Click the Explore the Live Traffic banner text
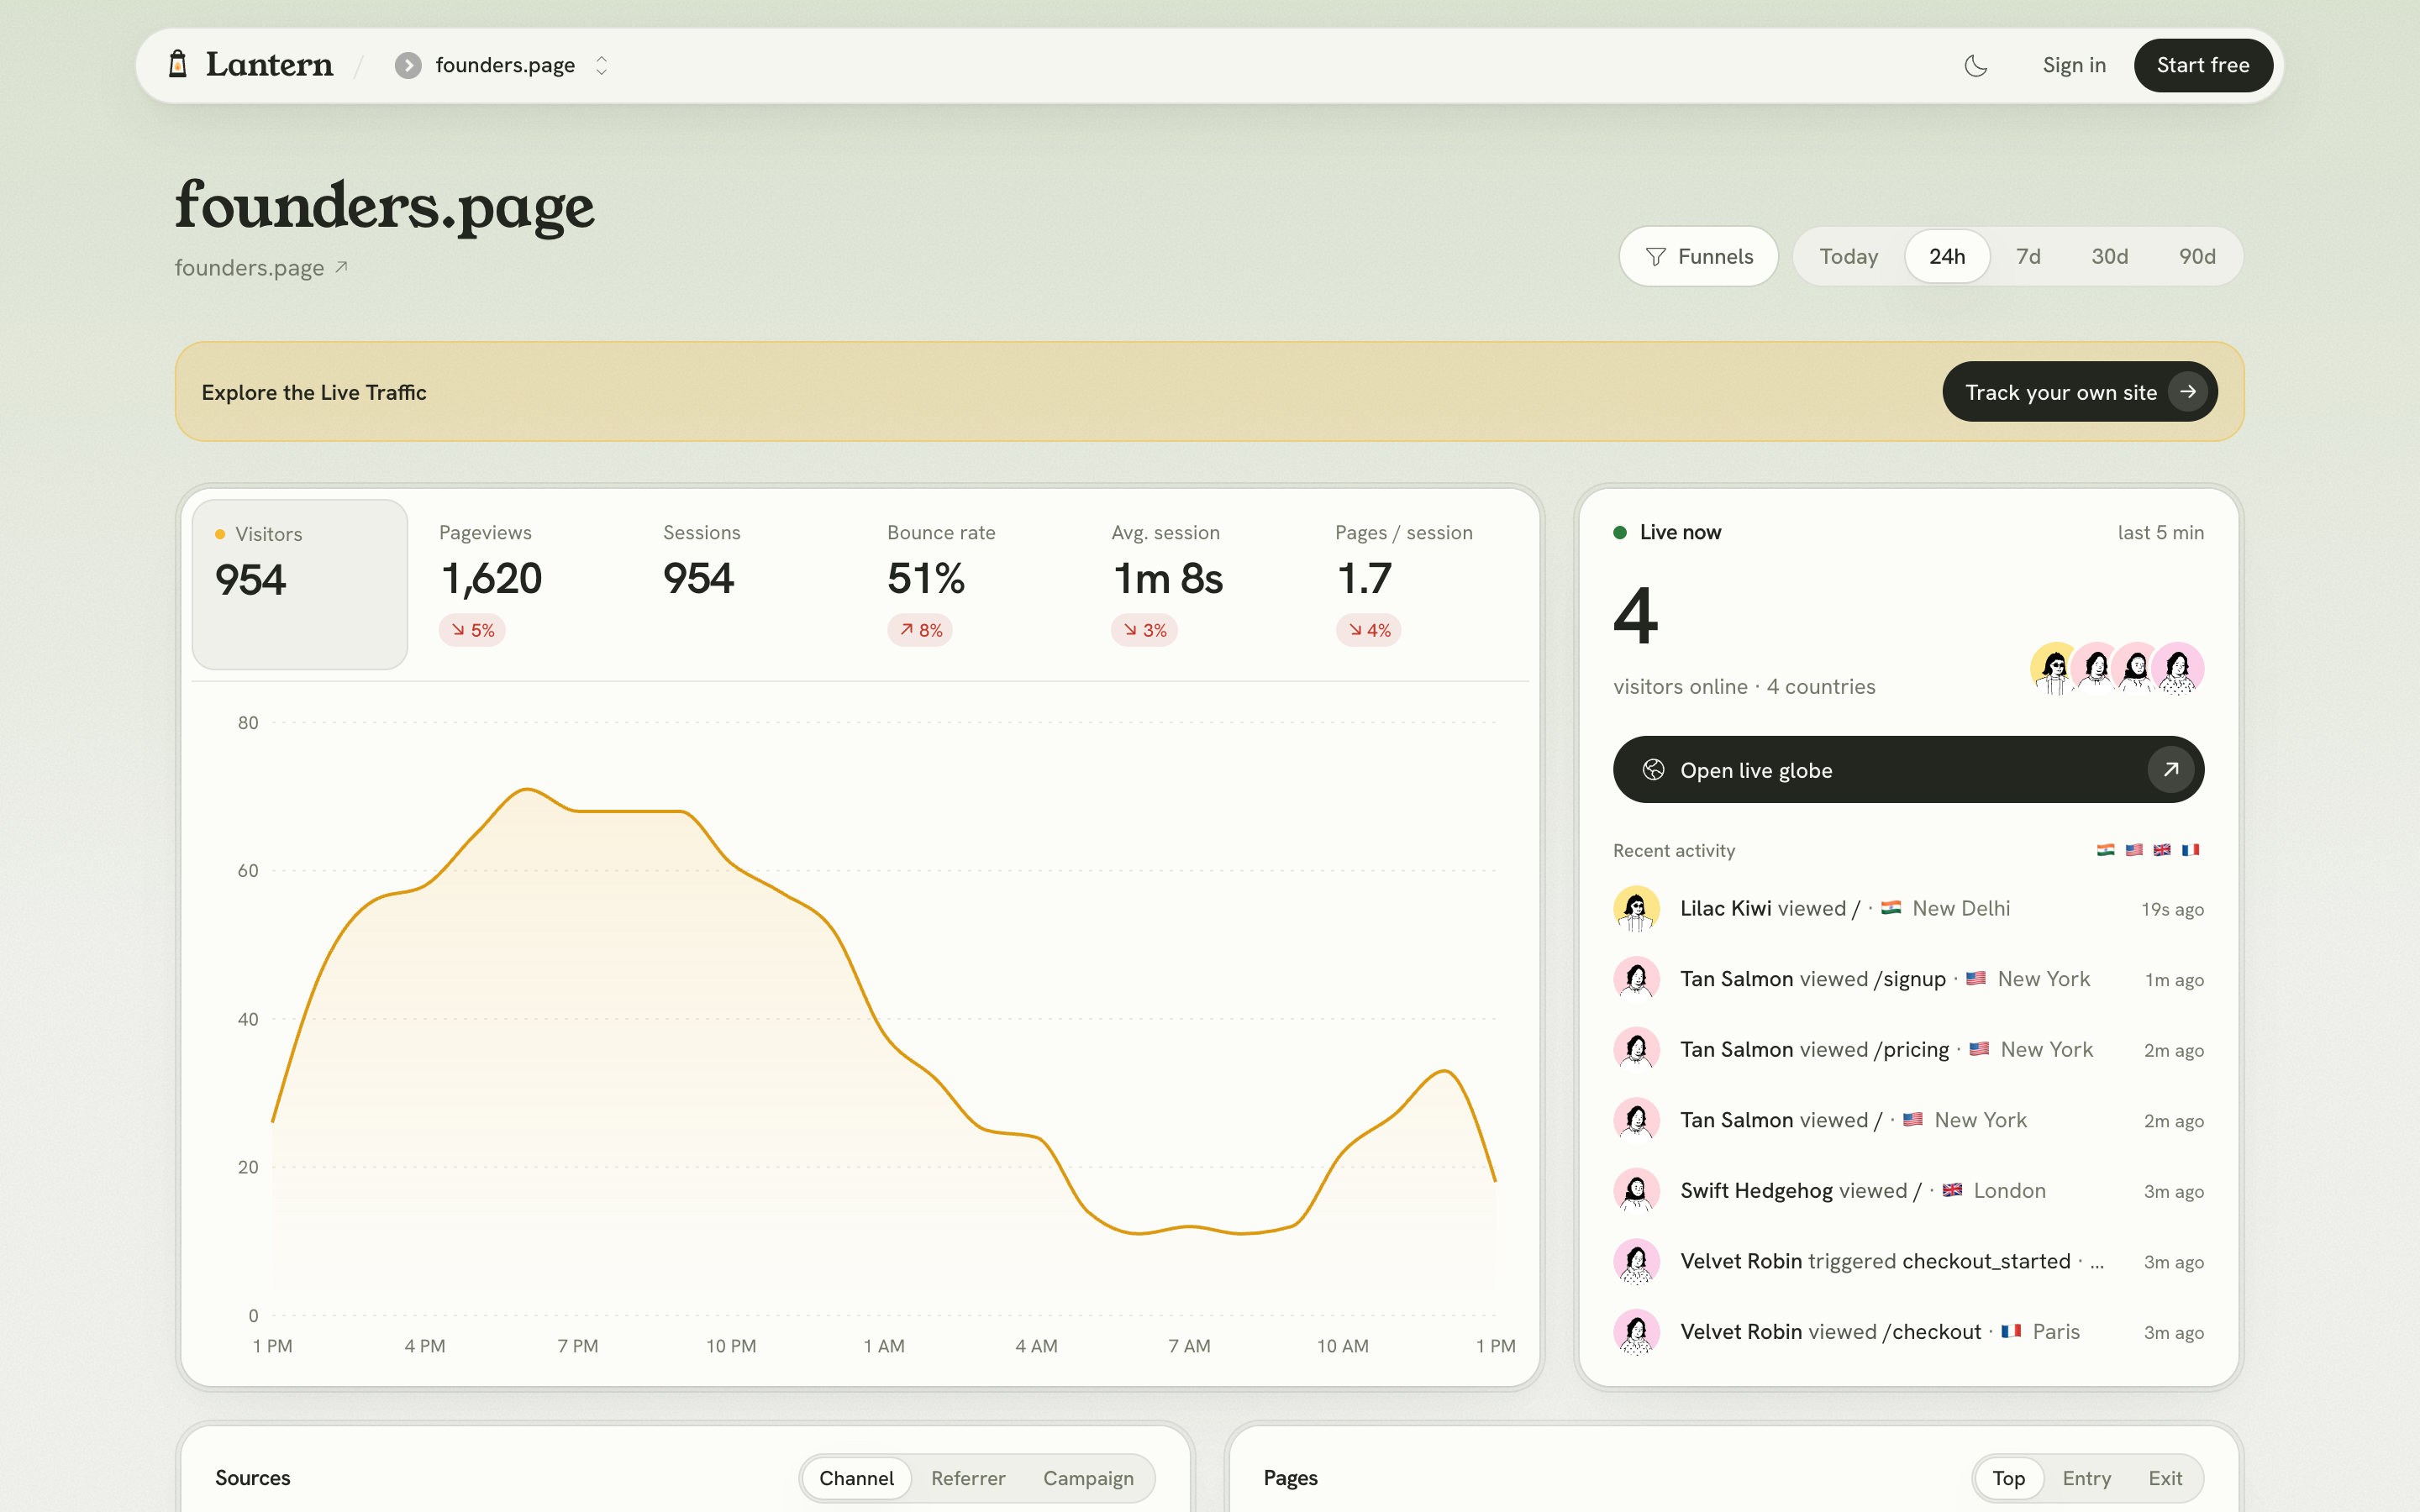2420x1512 pixels. (314, 393)
